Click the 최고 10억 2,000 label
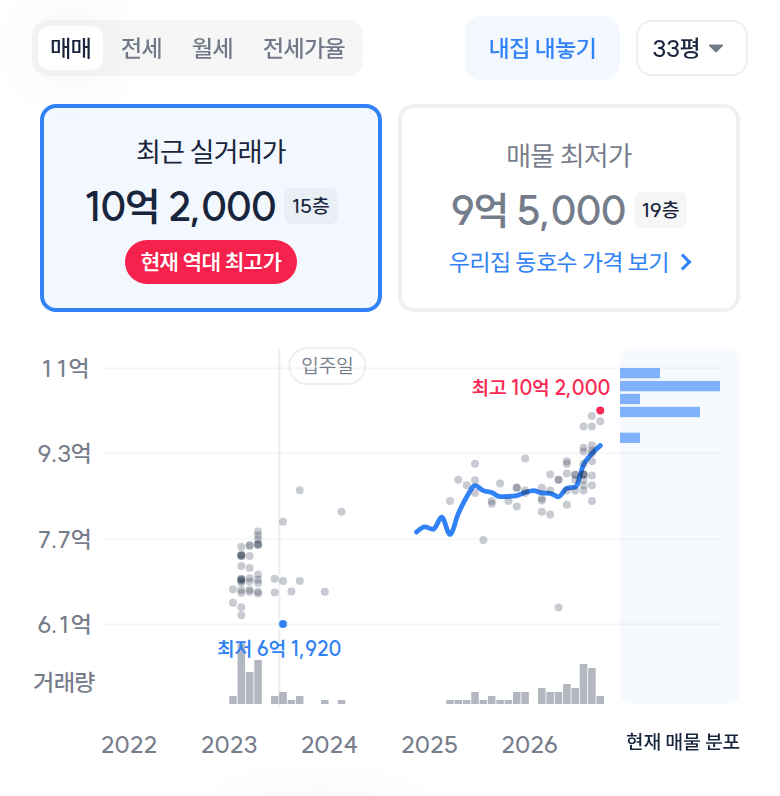Screen dimensions: 780x796 point(540,387)
